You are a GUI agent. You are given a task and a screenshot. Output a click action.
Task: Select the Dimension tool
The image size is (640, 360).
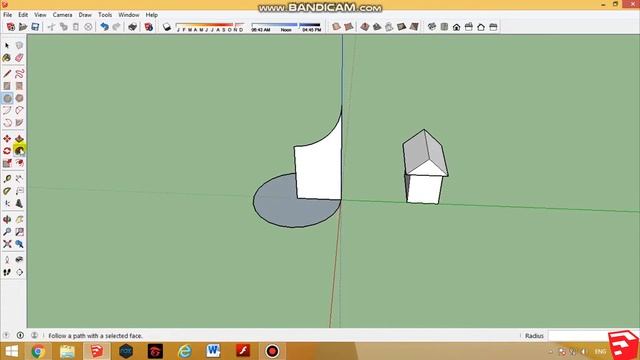[19, 179]
